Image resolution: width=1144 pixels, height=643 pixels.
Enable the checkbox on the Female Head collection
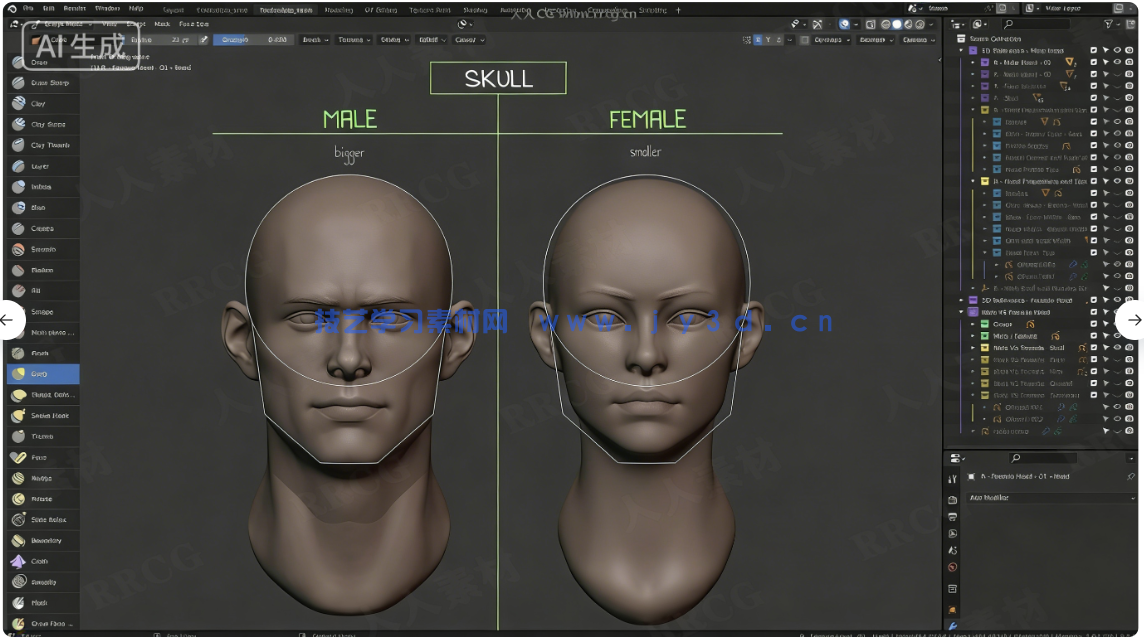point(1094,312)
